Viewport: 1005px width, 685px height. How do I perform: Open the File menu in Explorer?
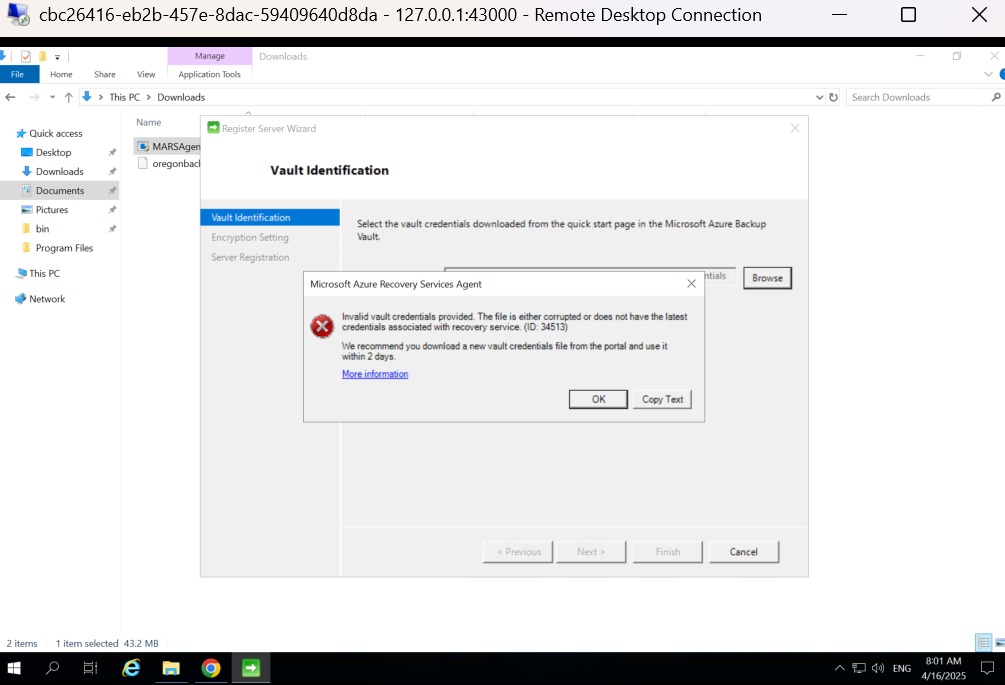coord(17,74)
